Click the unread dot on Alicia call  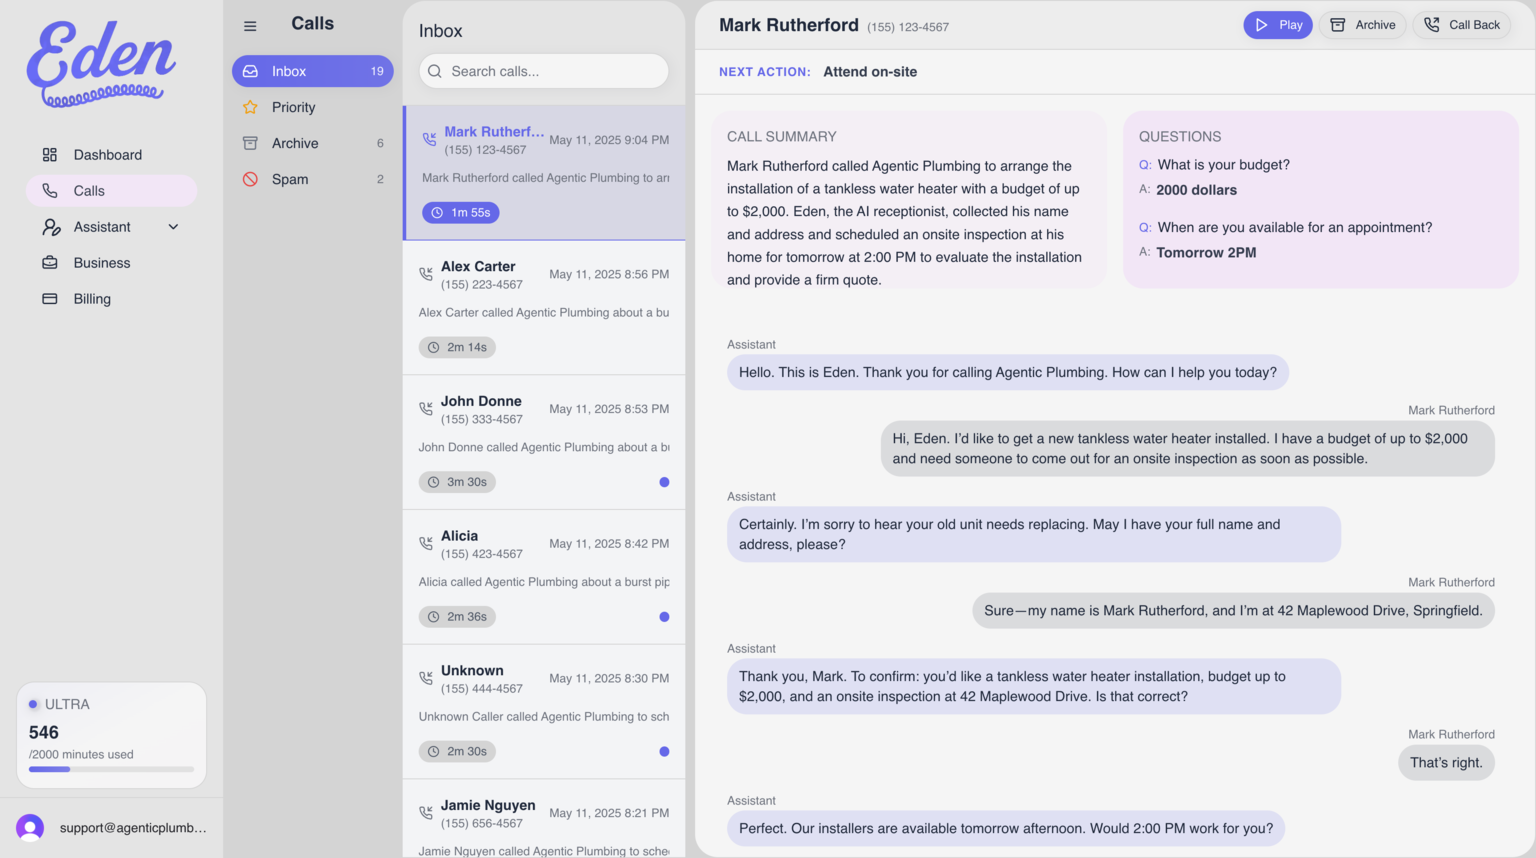[664, 617]
